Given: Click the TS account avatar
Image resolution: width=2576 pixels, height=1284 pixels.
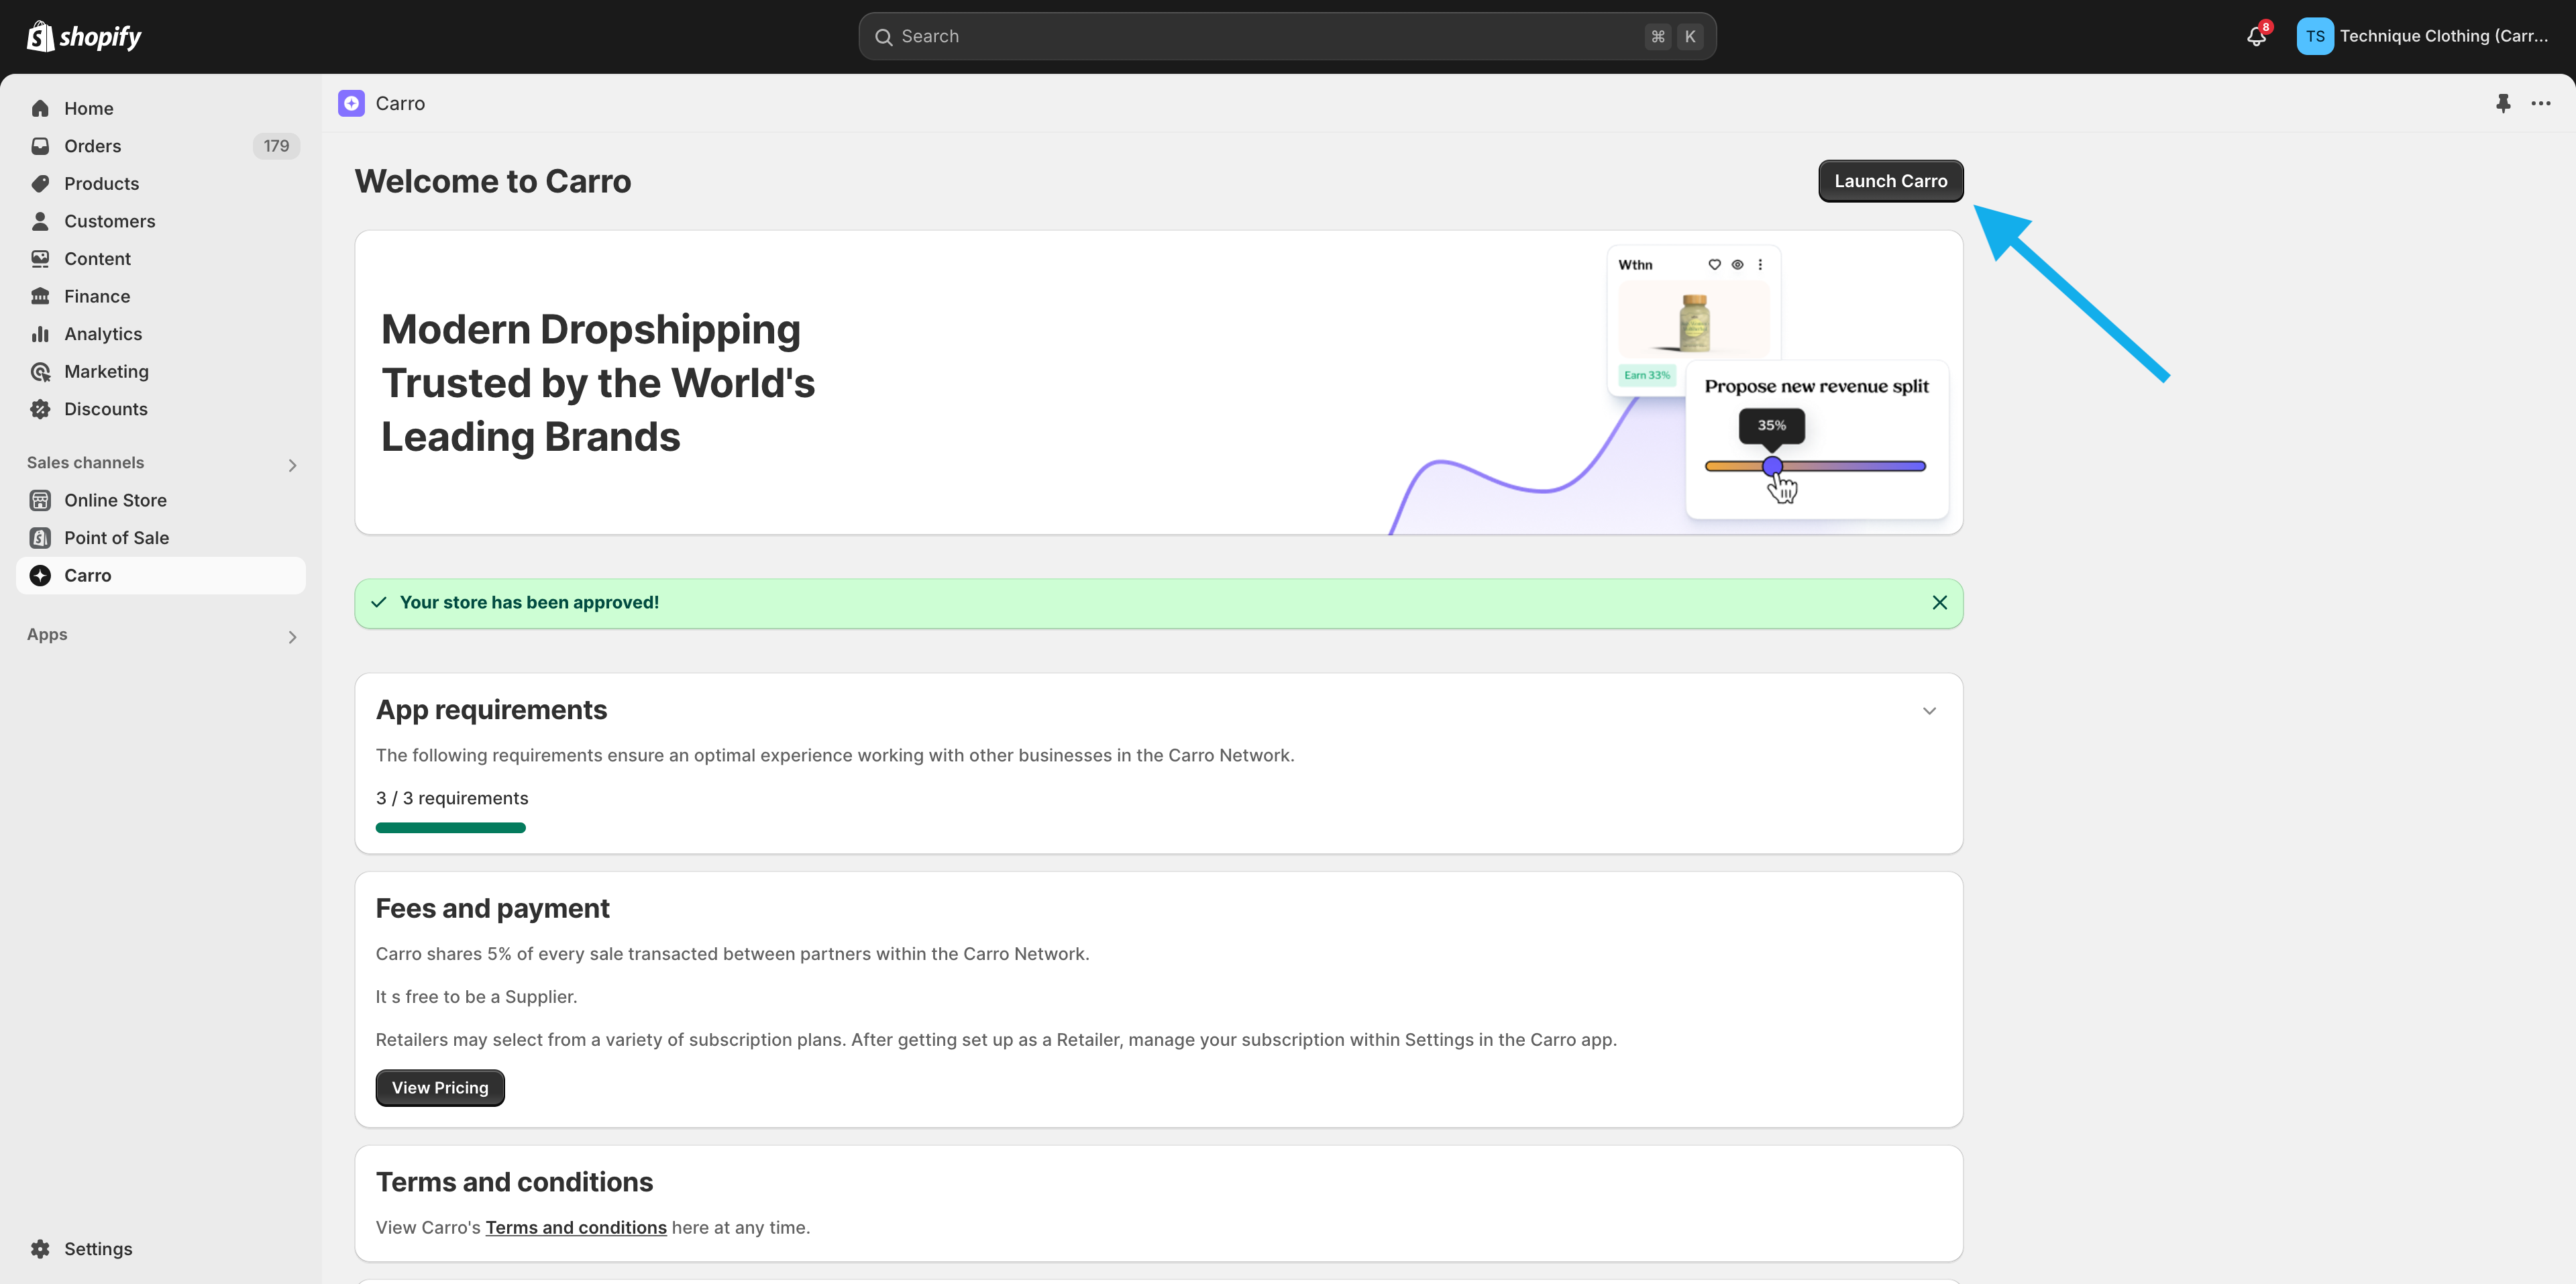Looking at the screenshot, I should [2314, 36].
